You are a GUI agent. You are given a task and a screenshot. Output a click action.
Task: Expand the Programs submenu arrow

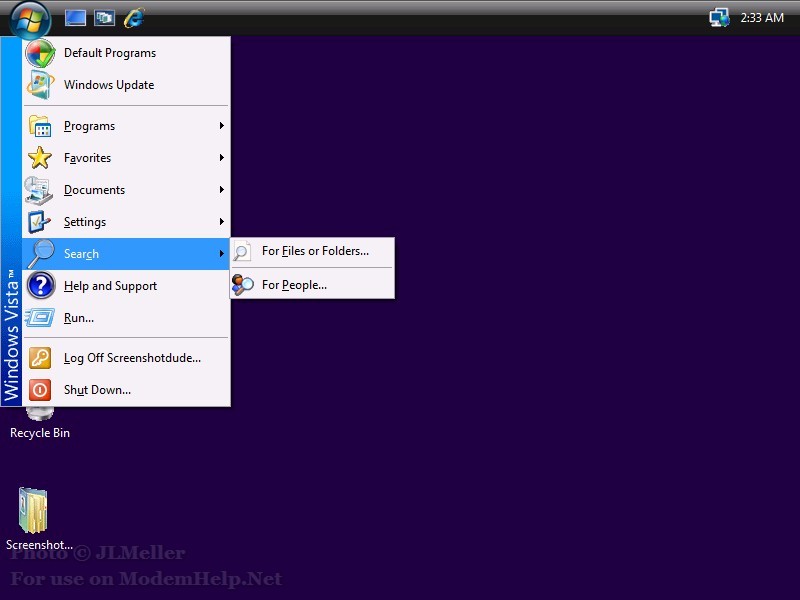(221, 126)
